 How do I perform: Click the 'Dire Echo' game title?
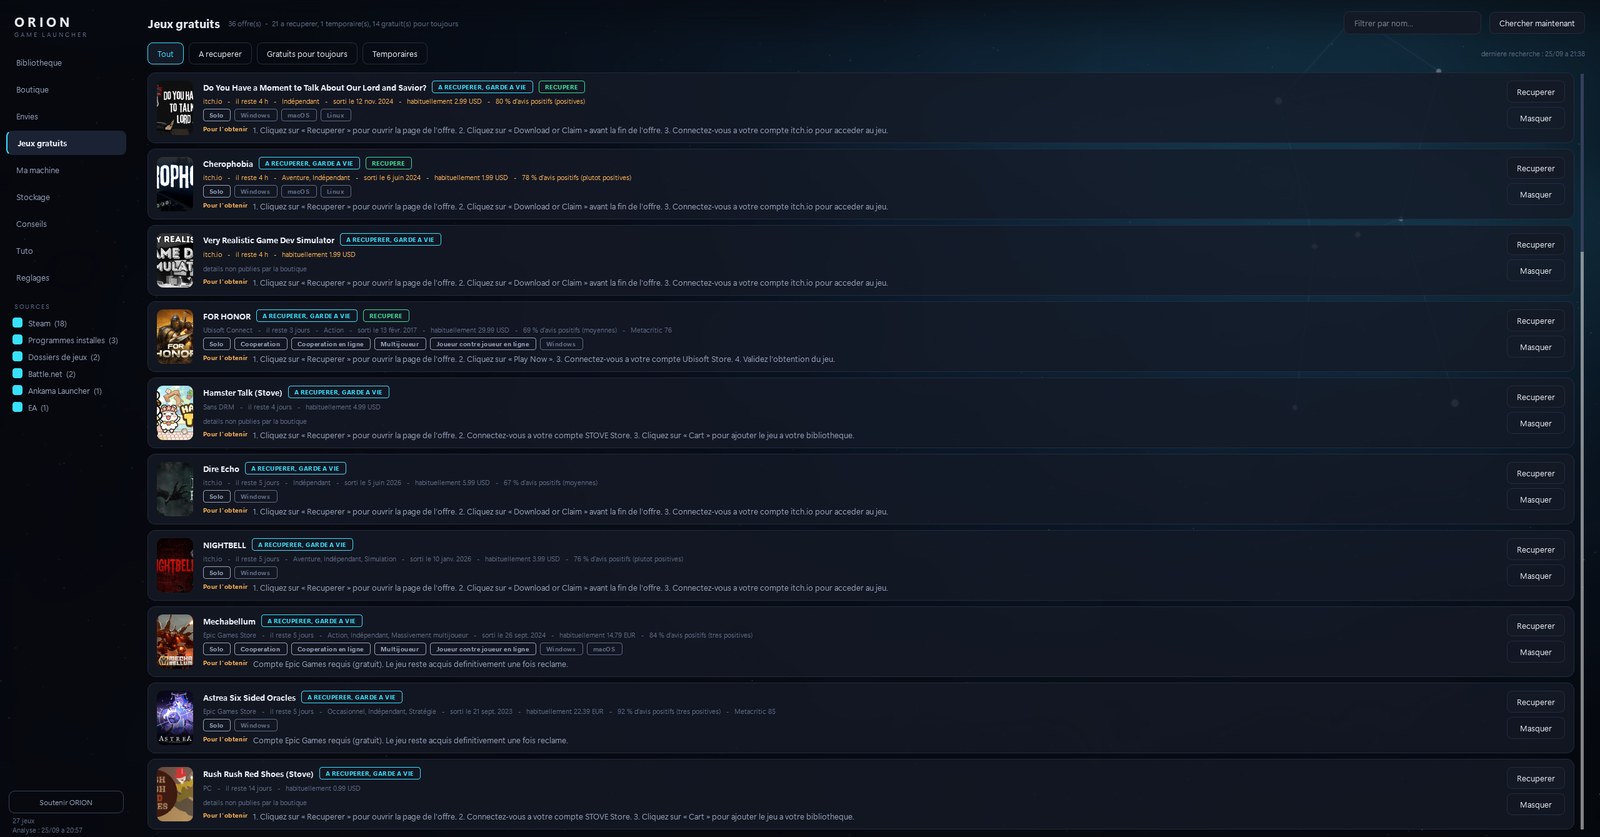(x=221, y=469)
